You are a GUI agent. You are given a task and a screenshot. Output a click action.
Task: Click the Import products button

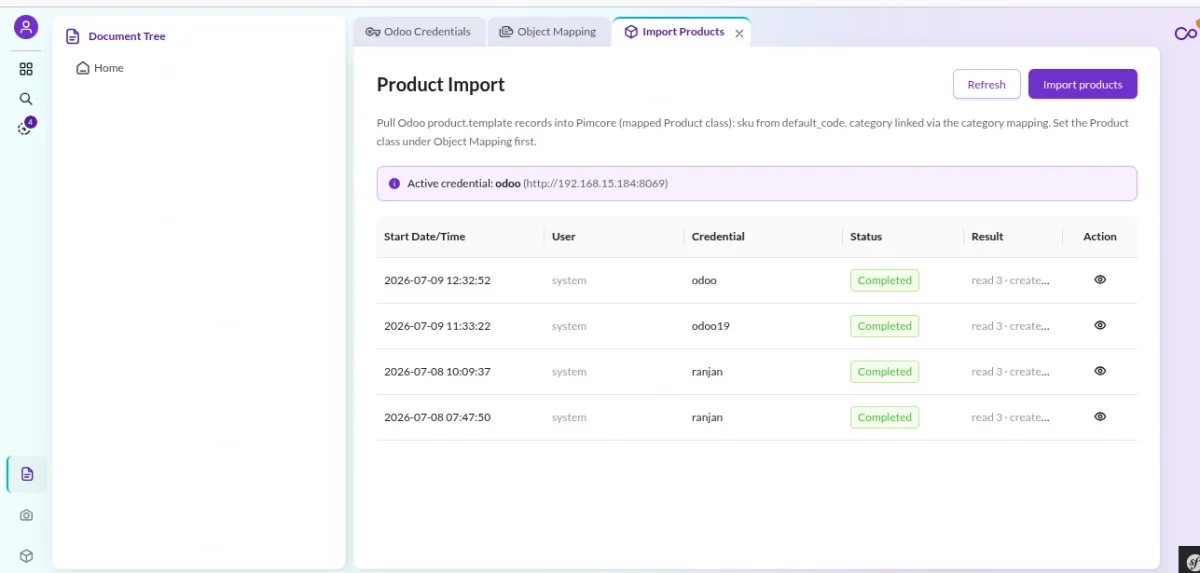pos(1082,85)
